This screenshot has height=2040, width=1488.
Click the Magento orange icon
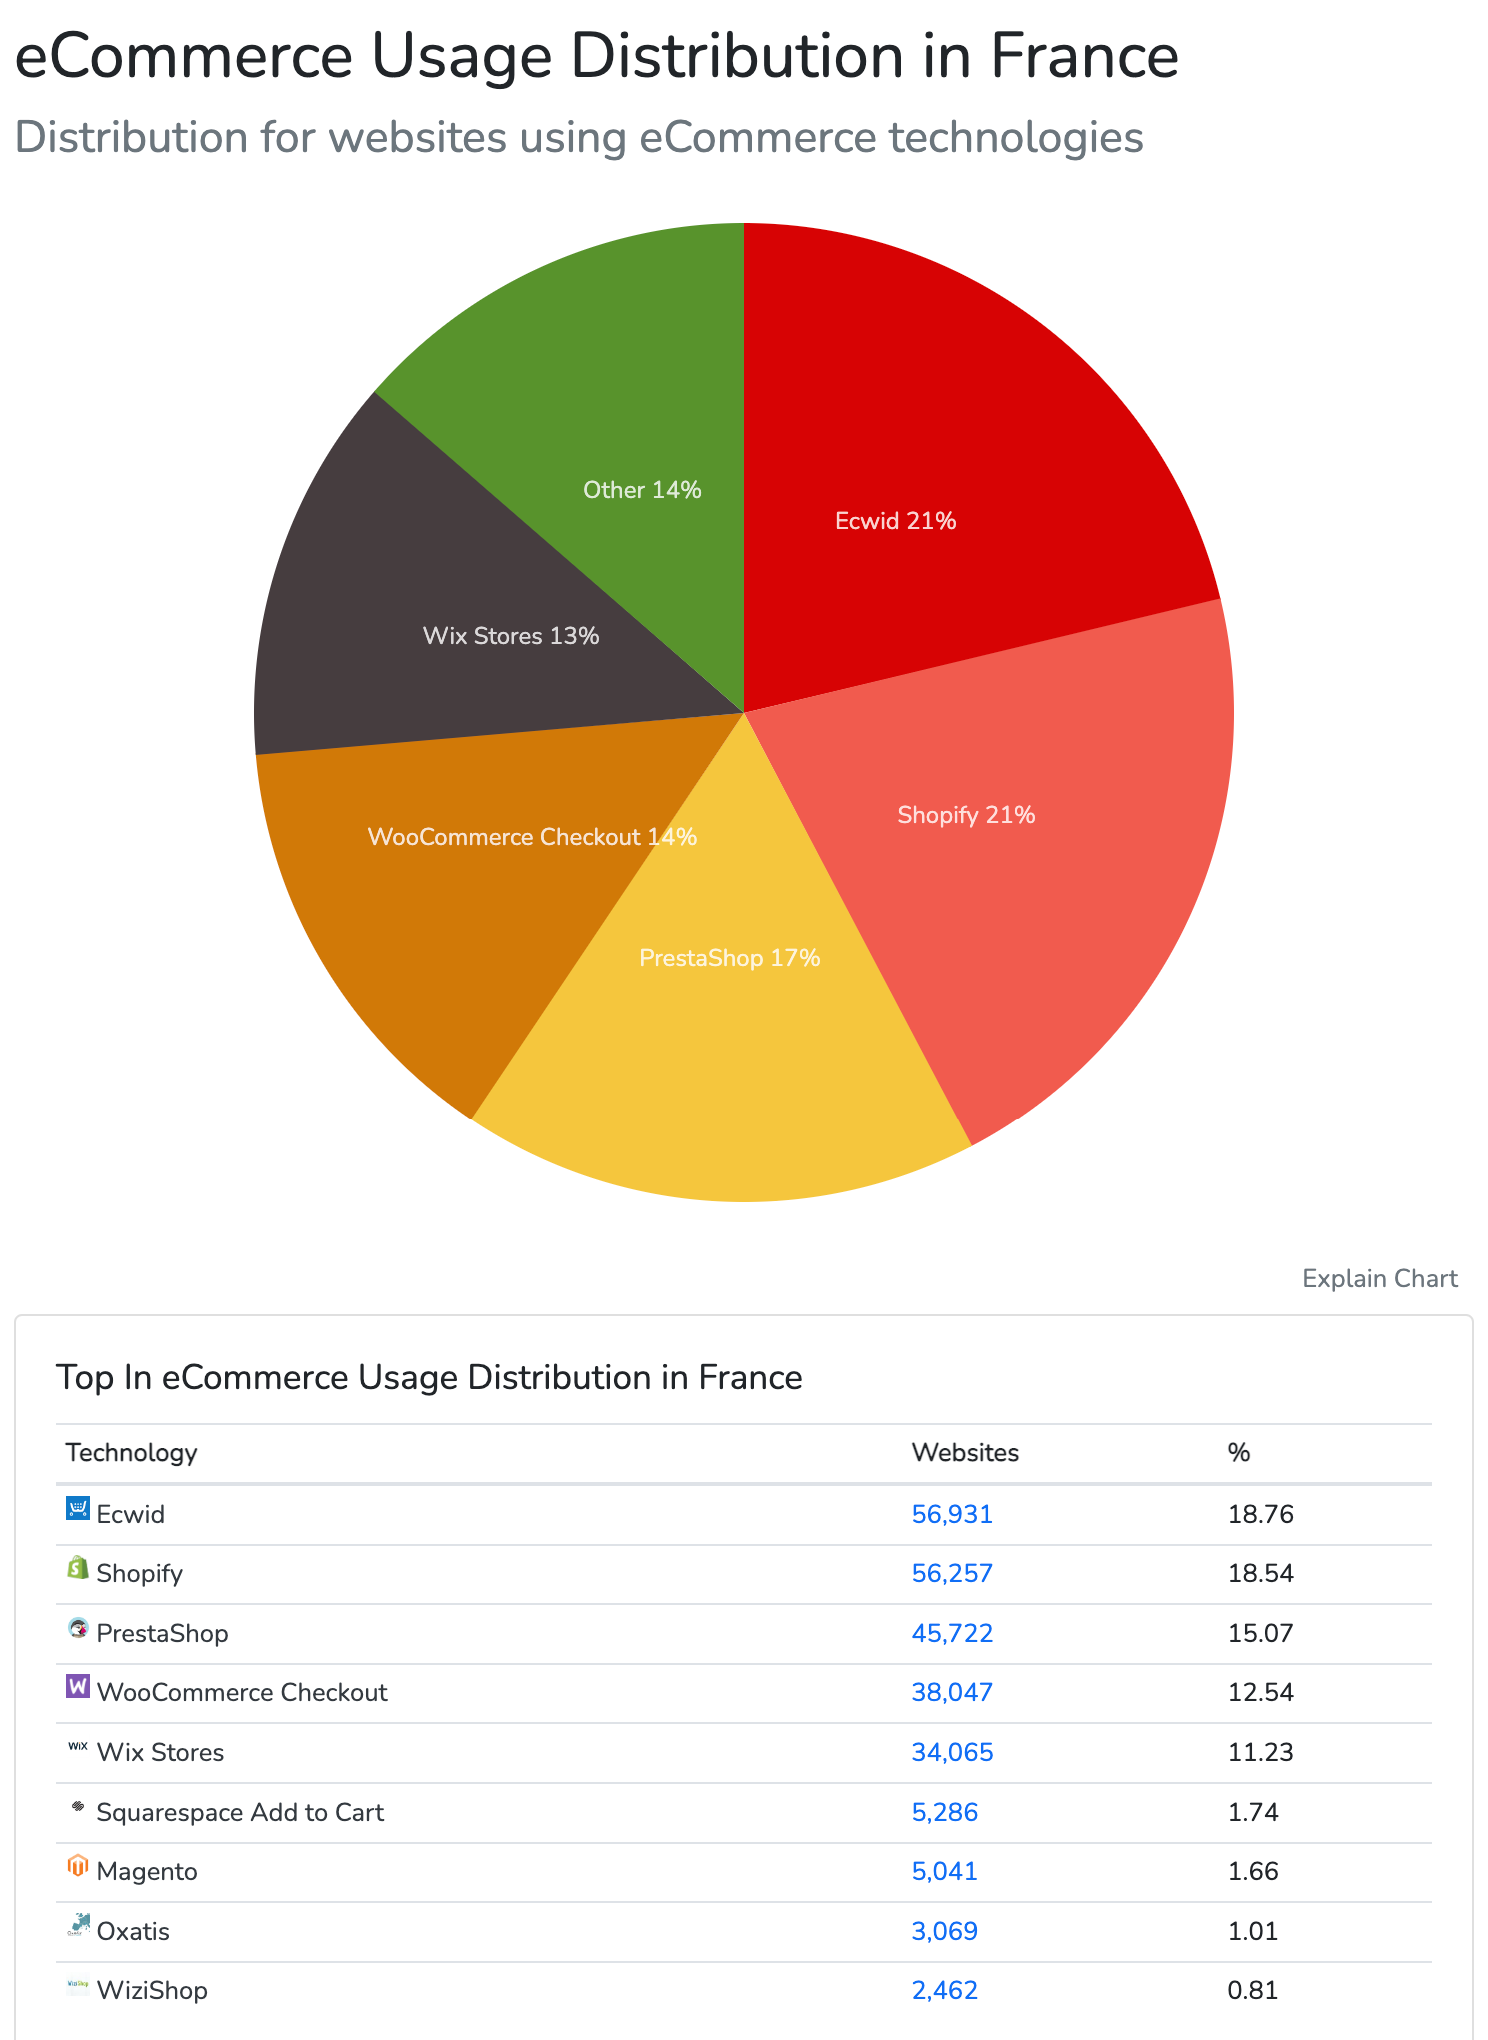coord(78,1866)
